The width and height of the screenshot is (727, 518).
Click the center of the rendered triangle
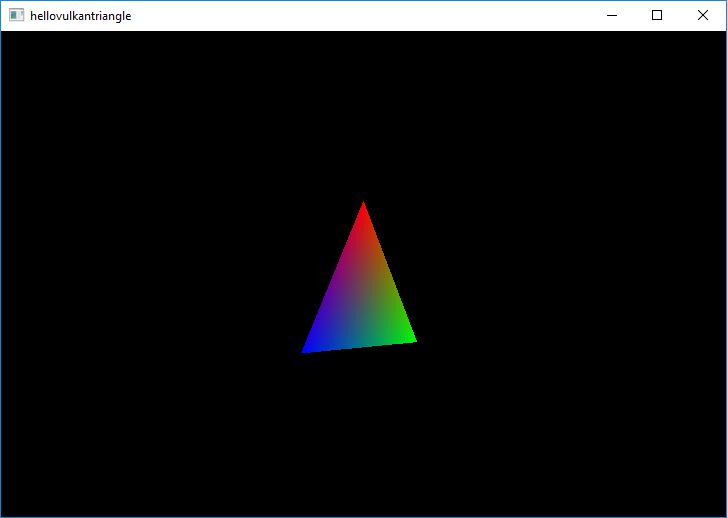pyautogui.click(x=361, y=300)
